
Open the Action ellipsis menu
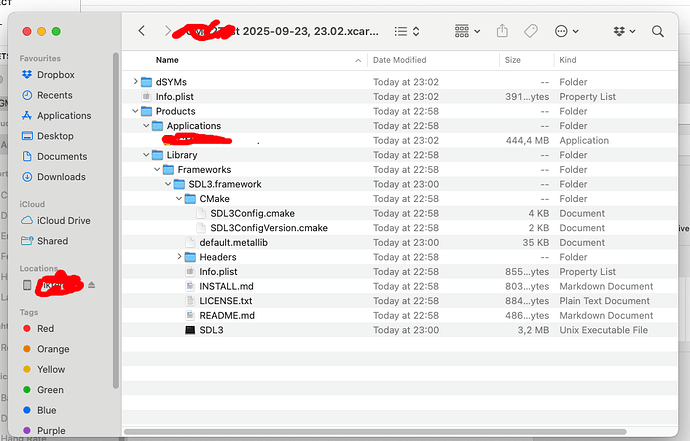[x=566, y=31]
